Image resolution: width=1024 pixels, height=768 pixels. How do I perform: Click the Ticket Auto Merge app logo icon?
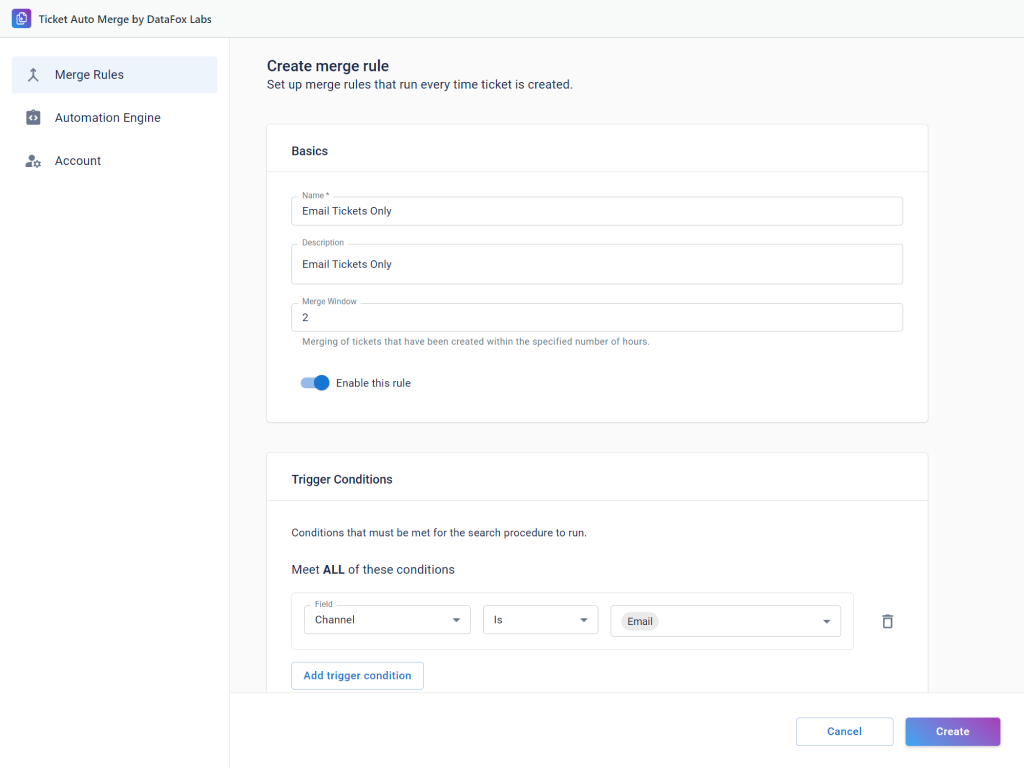[x=21, y=19]
